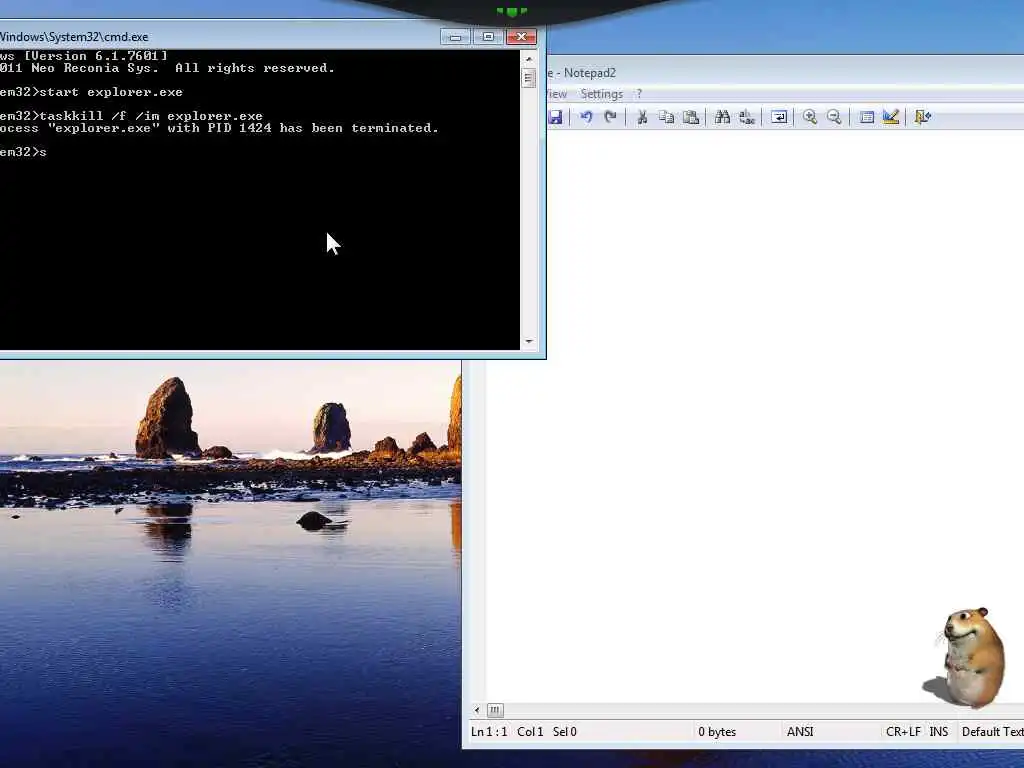The image size is (1024, 768).
Task: Click the ANSI encoding status field
Action: coord(800,731)
